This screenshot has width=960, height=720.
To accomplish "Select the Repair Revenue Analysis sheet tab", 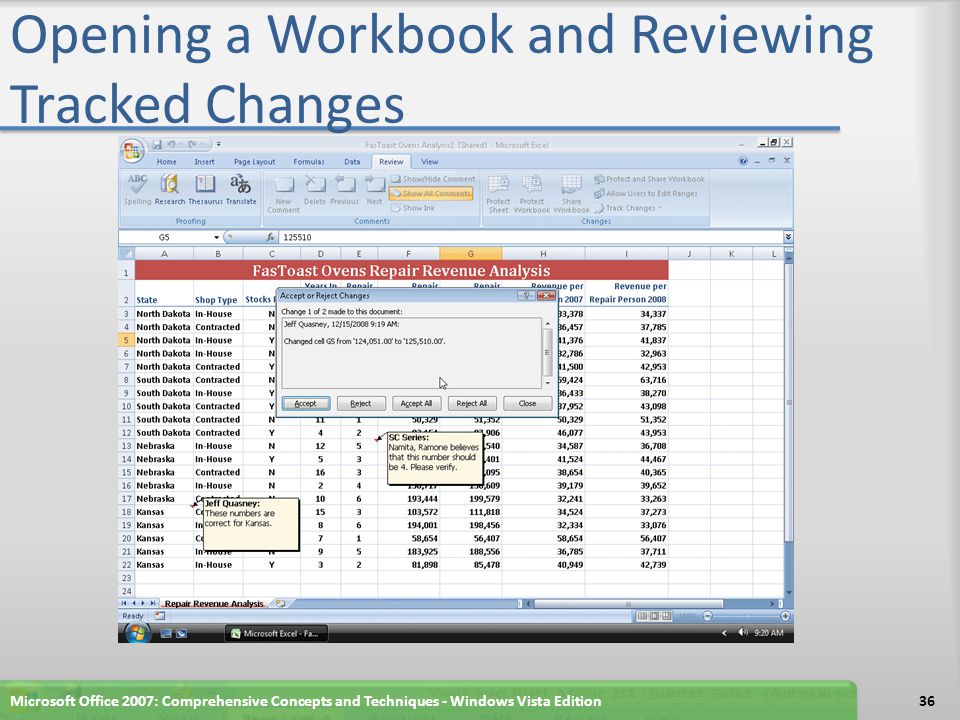I will 214,604.
